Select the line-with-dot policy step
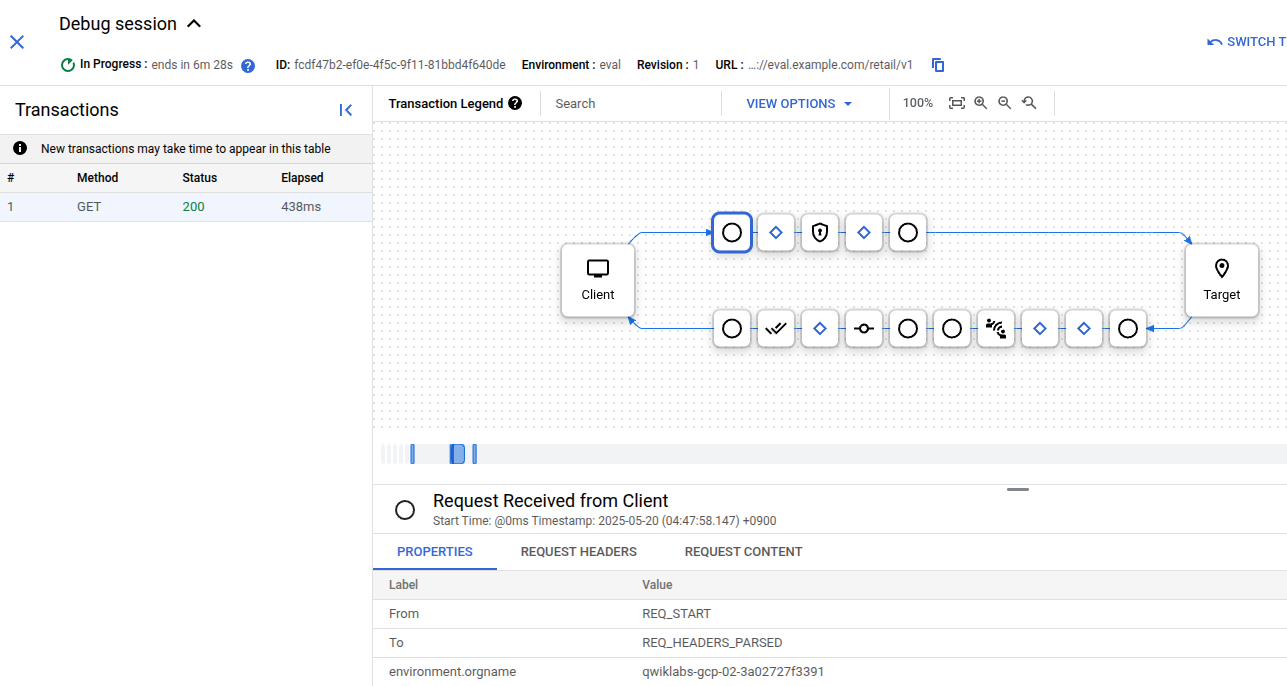This screenshot has height=686, width=1287. (x=864, y=328)
